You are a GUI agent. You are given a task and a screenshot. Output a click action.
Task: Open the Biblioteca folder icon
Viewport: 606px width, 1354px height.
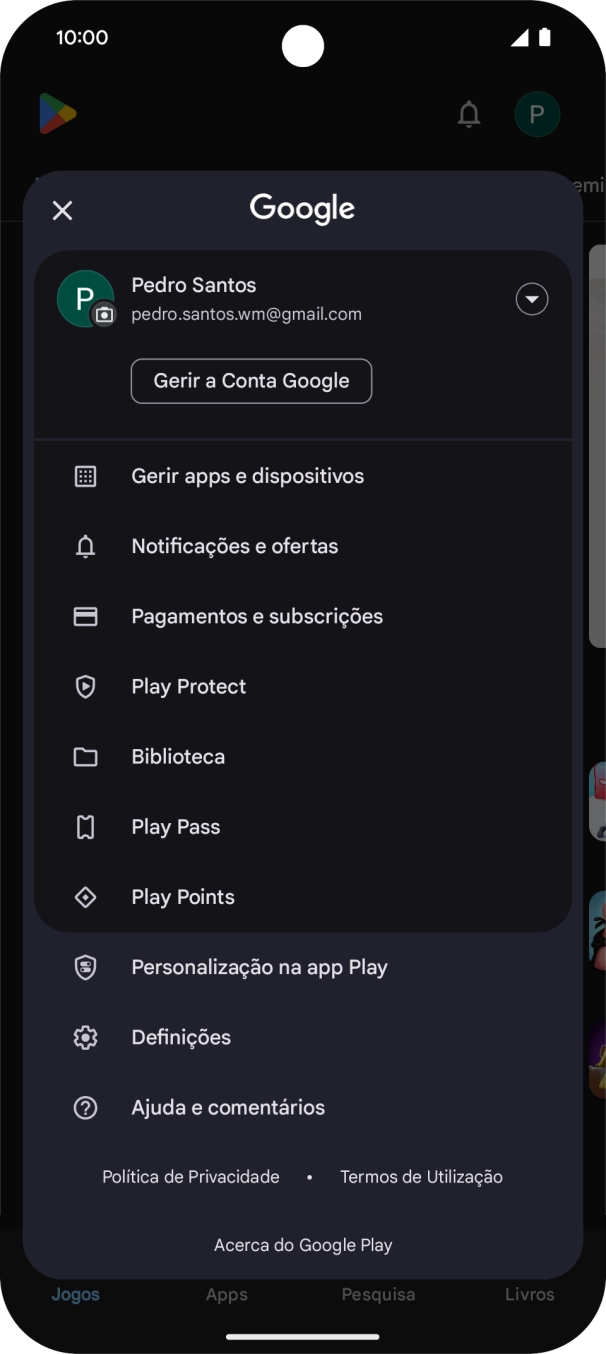coord(85,756)
